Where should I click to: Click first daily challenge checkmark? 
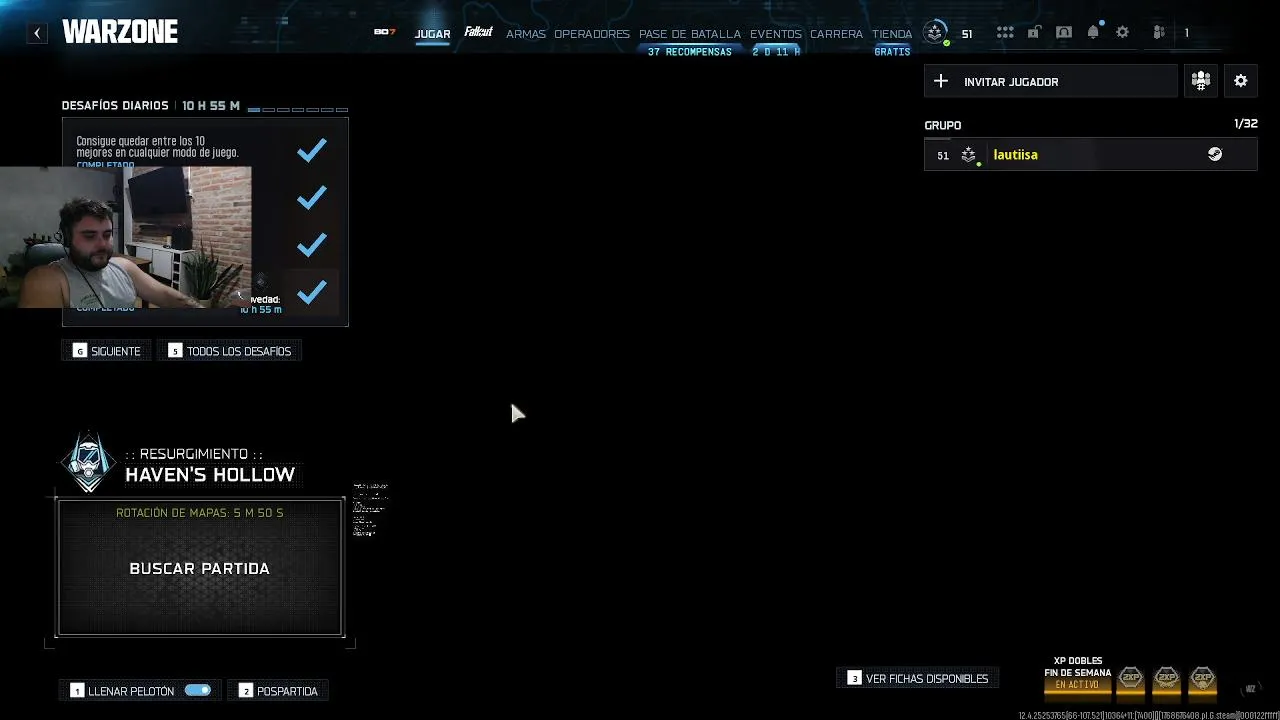(312, 150)
